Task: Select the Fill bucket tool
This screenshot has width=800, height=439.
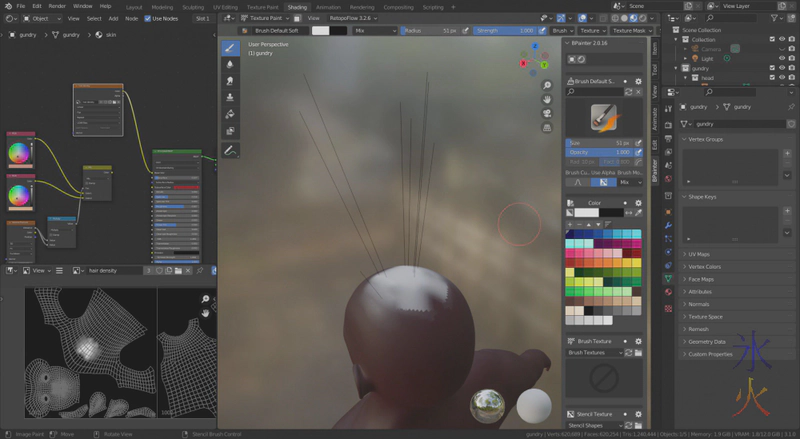Action: coord(230,114)
